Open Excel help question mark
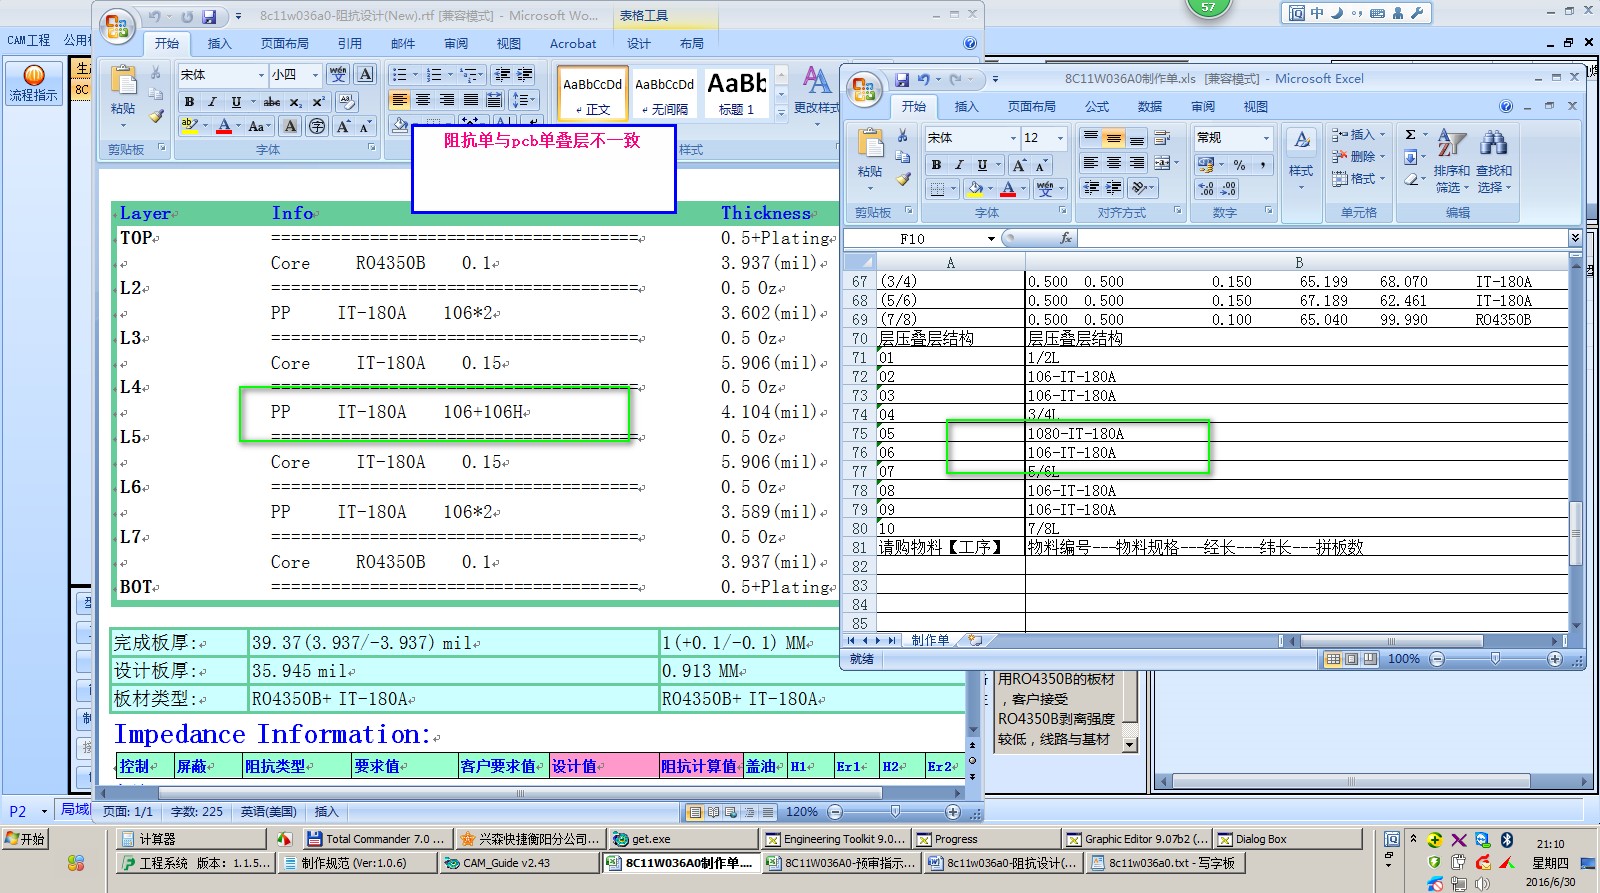 (1506, 106)
